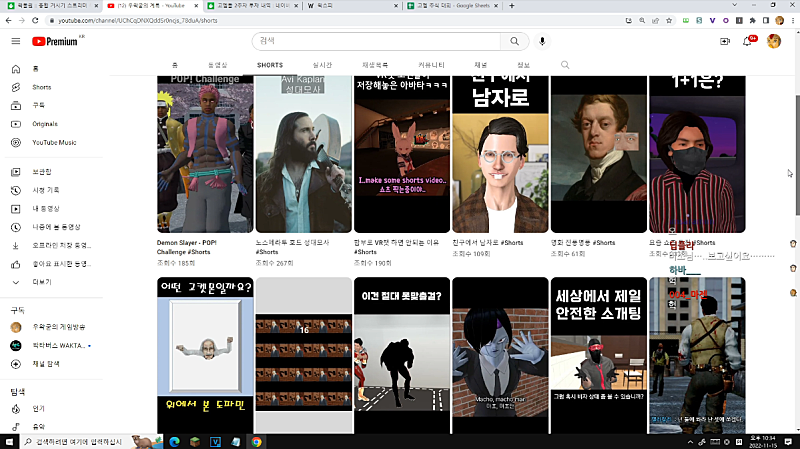Screen dimensions: 800x449
Task: Open Originals in the sidebar
Action: pos(45,124)
